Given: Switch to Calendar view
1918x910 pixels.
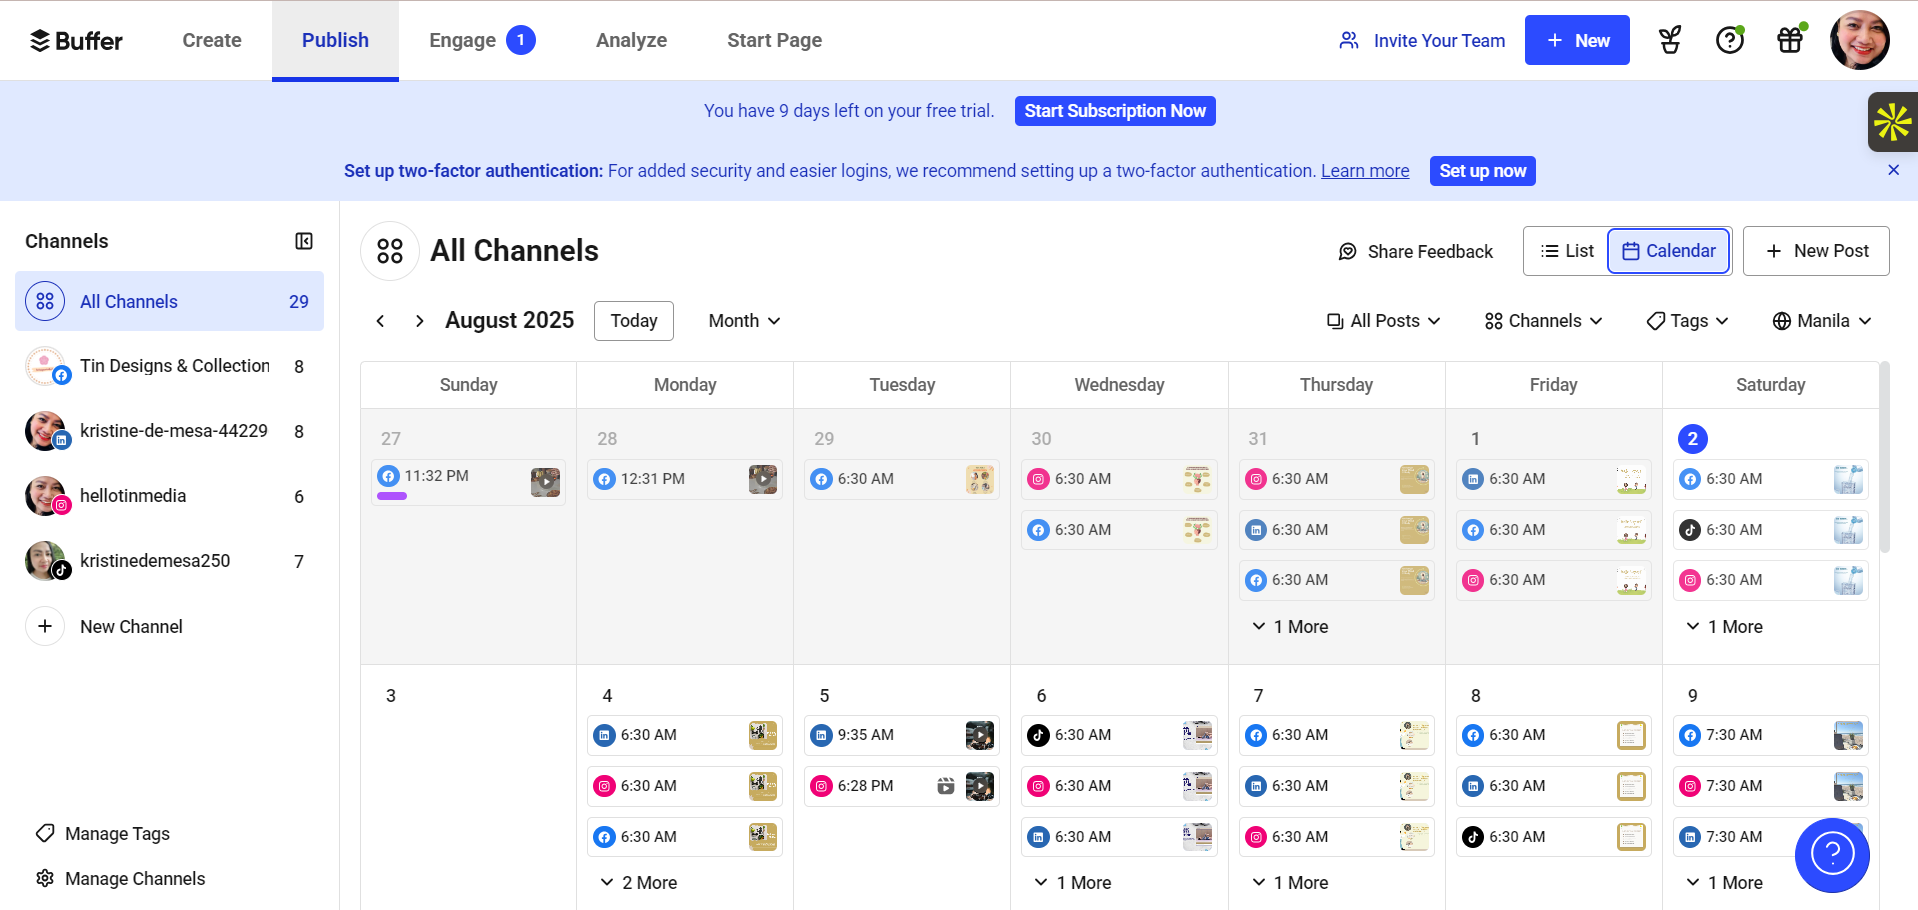Looking at the screenshot, I should tap(1668, 251).
